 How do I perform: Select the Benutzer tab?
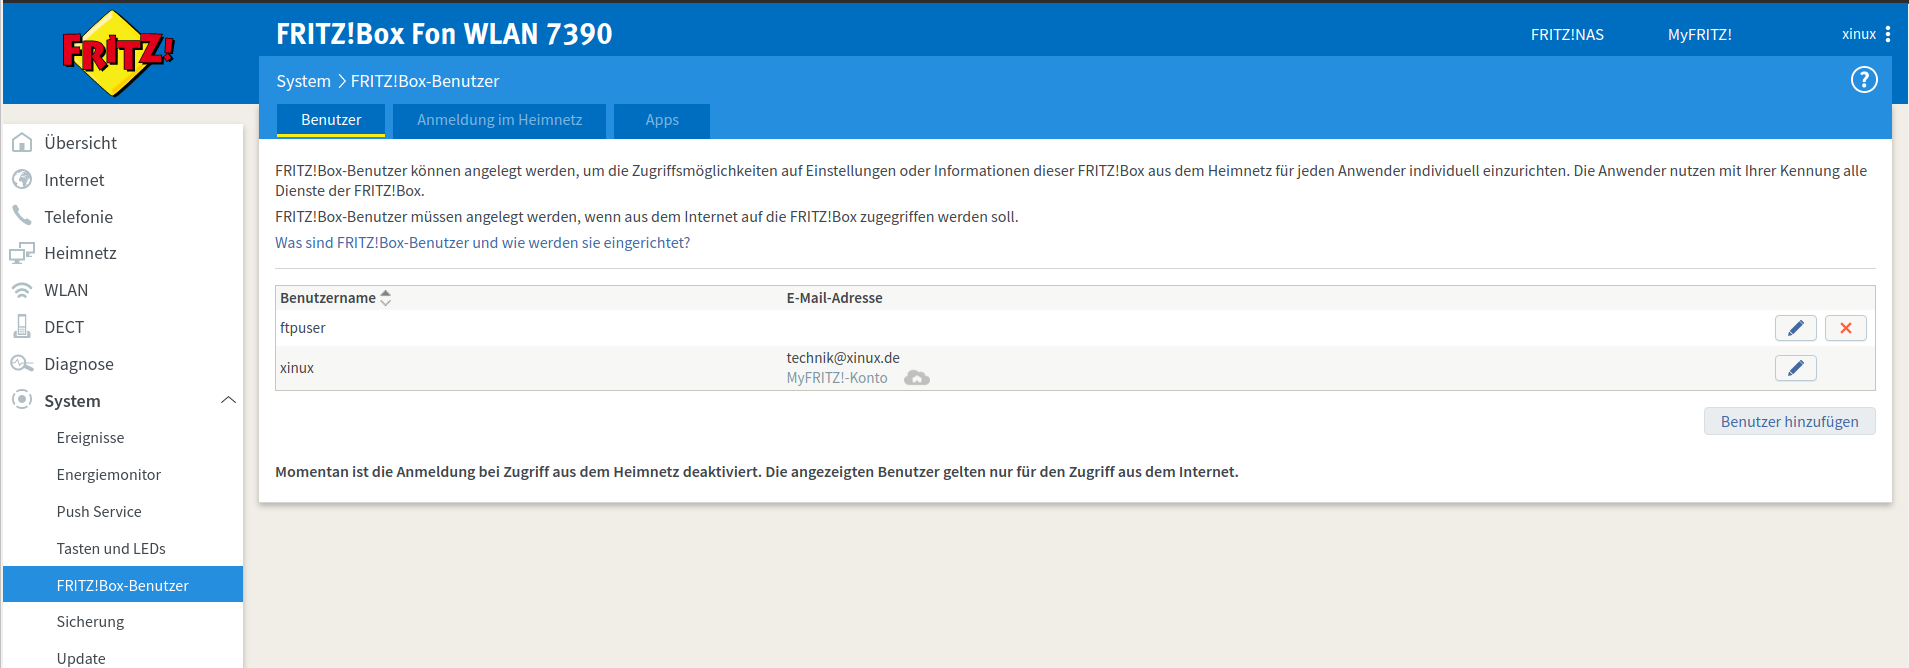tap(331, 120)
